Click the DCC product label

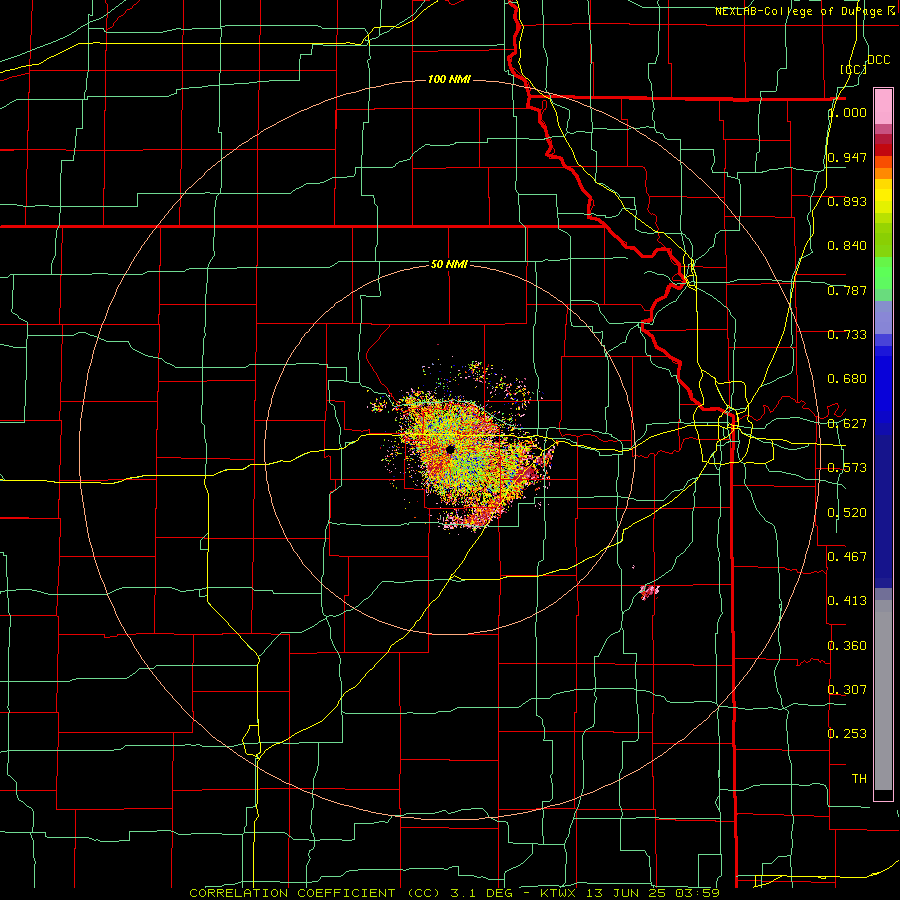pyautogui.click(x=878, y=60)
